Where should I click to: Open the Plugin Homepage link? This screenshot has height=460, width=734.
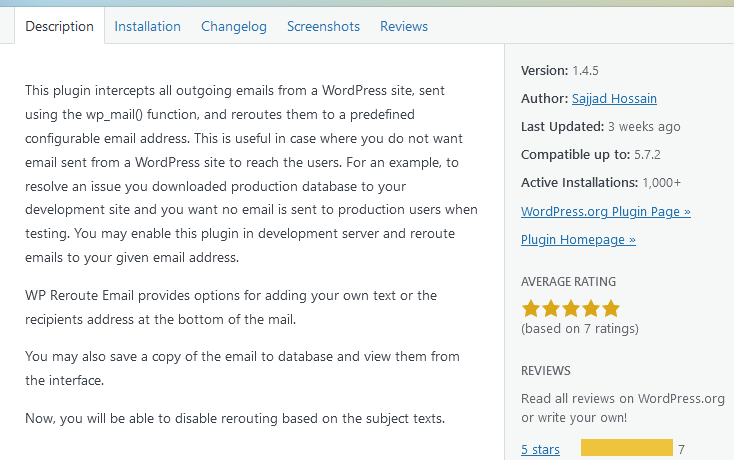(x=578, y=240)
